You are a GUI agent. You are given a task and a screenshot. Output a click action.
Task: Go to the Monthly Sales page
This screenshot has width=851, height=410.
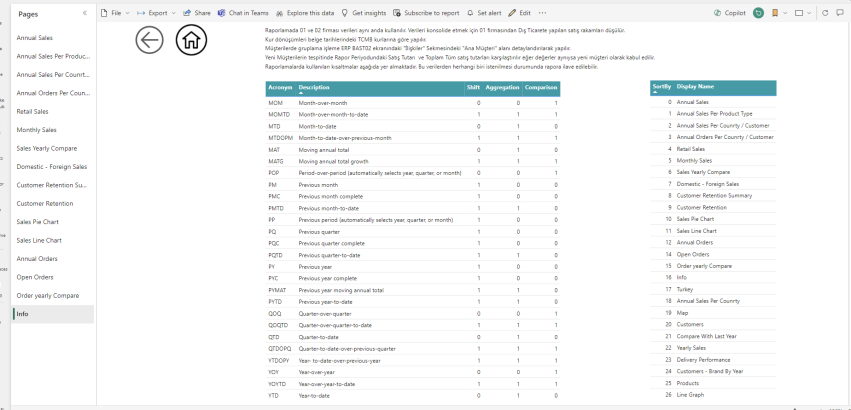point(36,129)
